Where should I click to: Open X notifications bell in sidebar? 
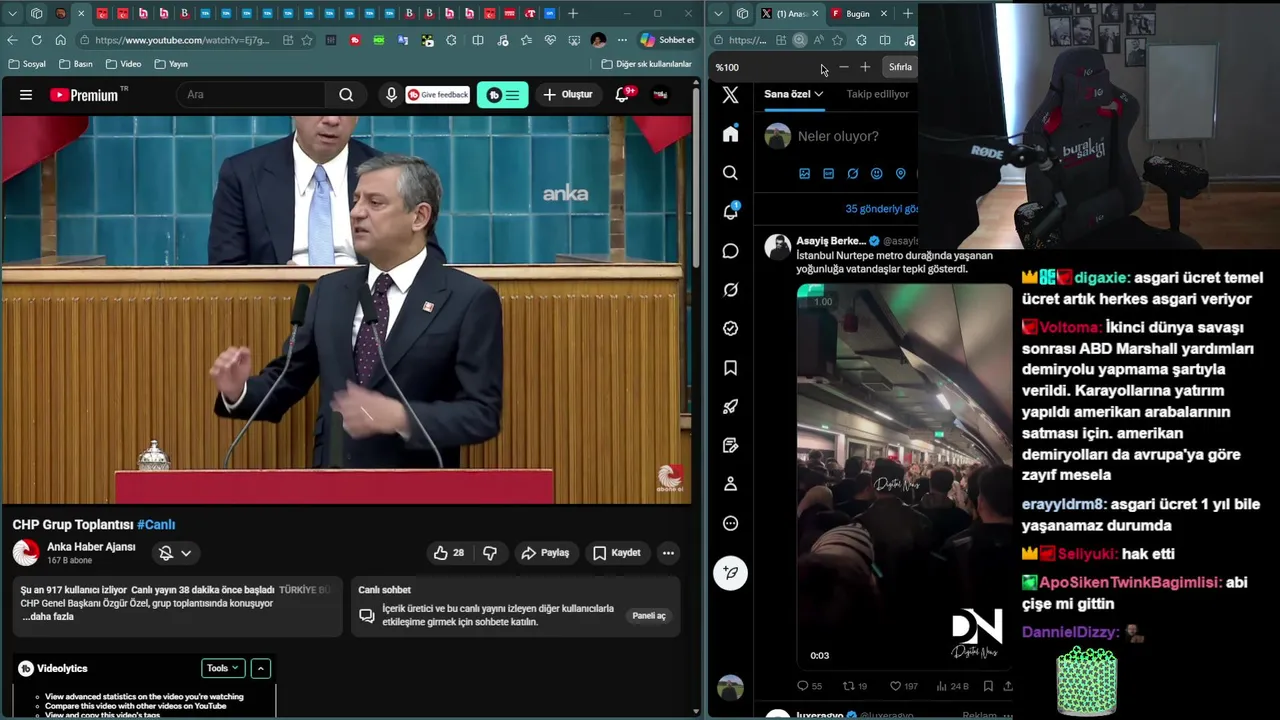point(731,212)
